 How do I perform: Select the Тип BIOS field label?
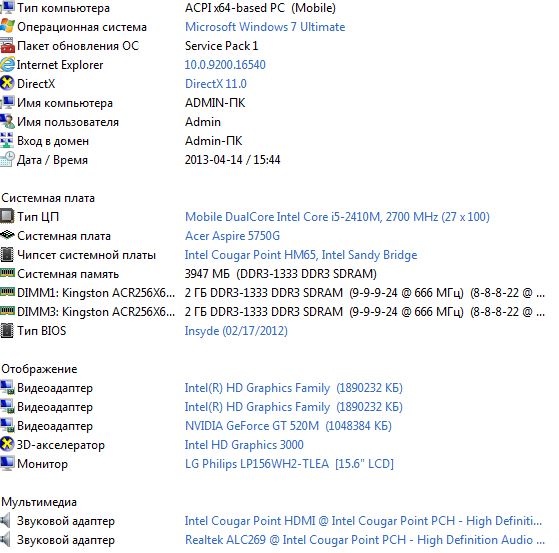[42, 331]
